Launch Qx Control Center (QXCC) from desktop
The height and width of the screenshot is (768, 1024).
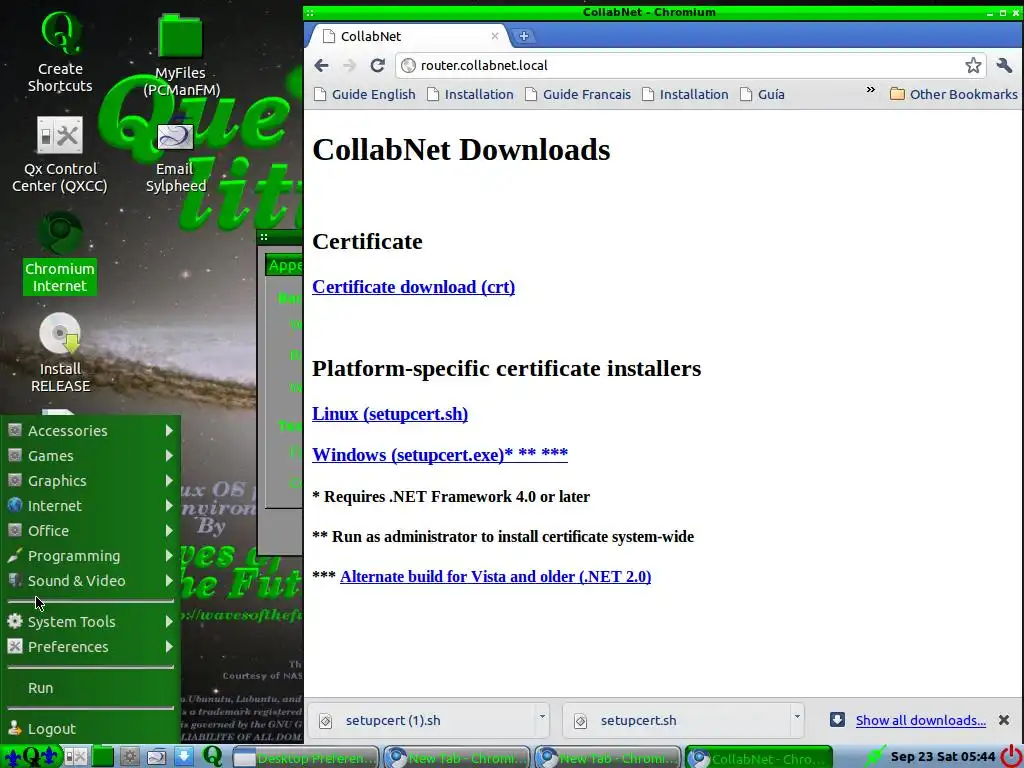(59, 155)
